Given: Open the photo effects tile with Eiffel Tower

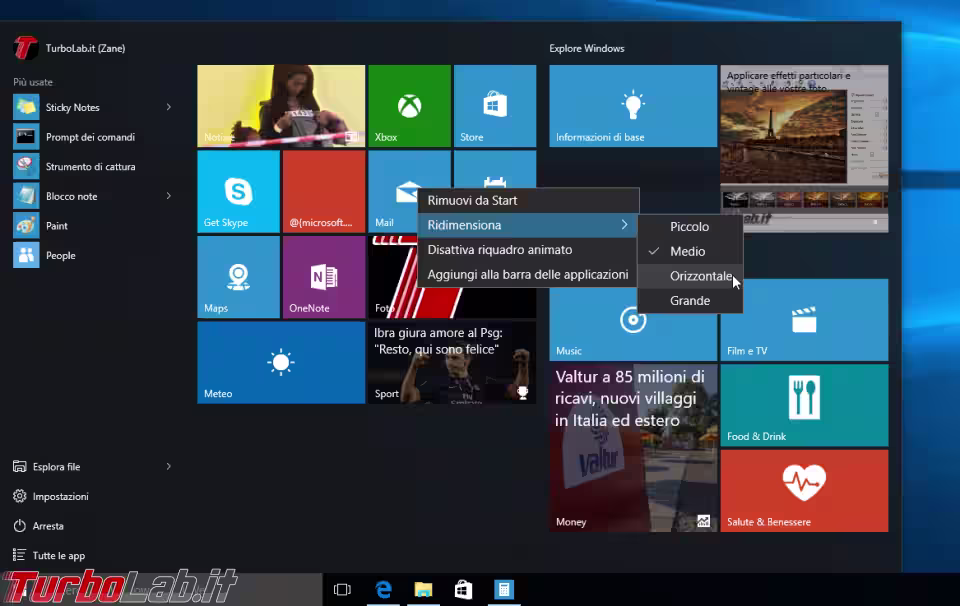Looking at the screenshot, I should point(804,149).
